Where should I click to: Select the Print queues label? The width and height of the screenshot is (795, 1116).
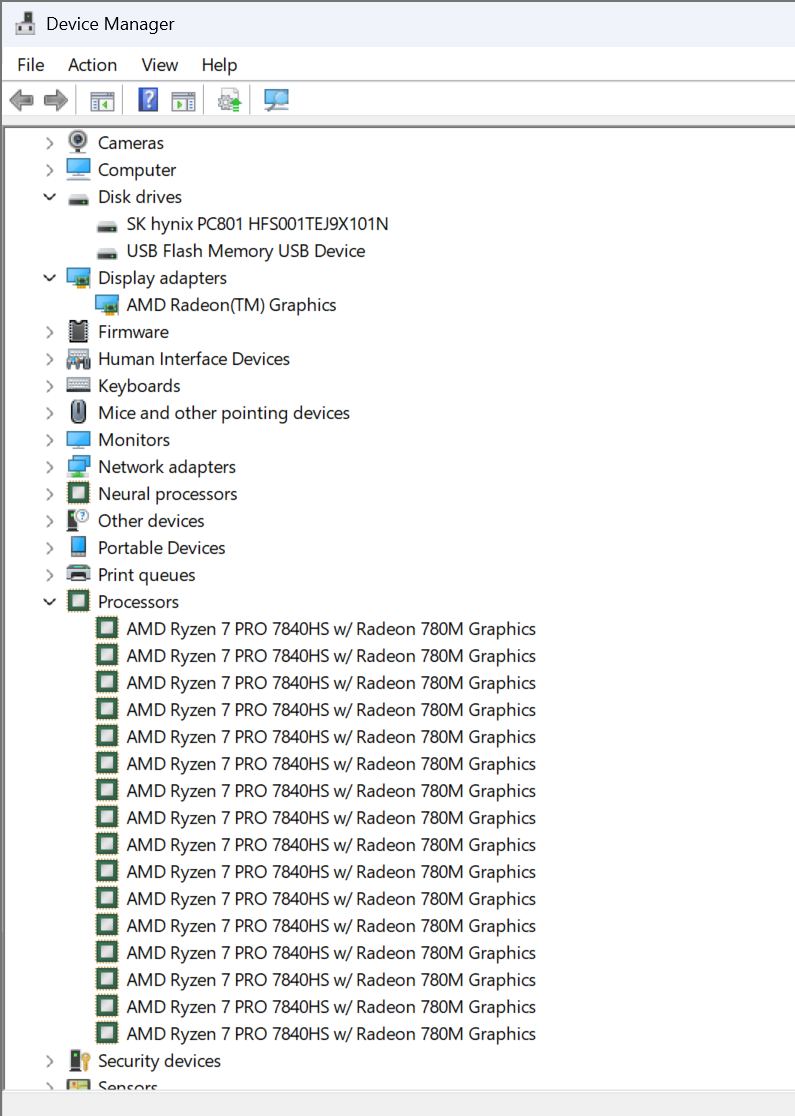click(x=147, y=575)
